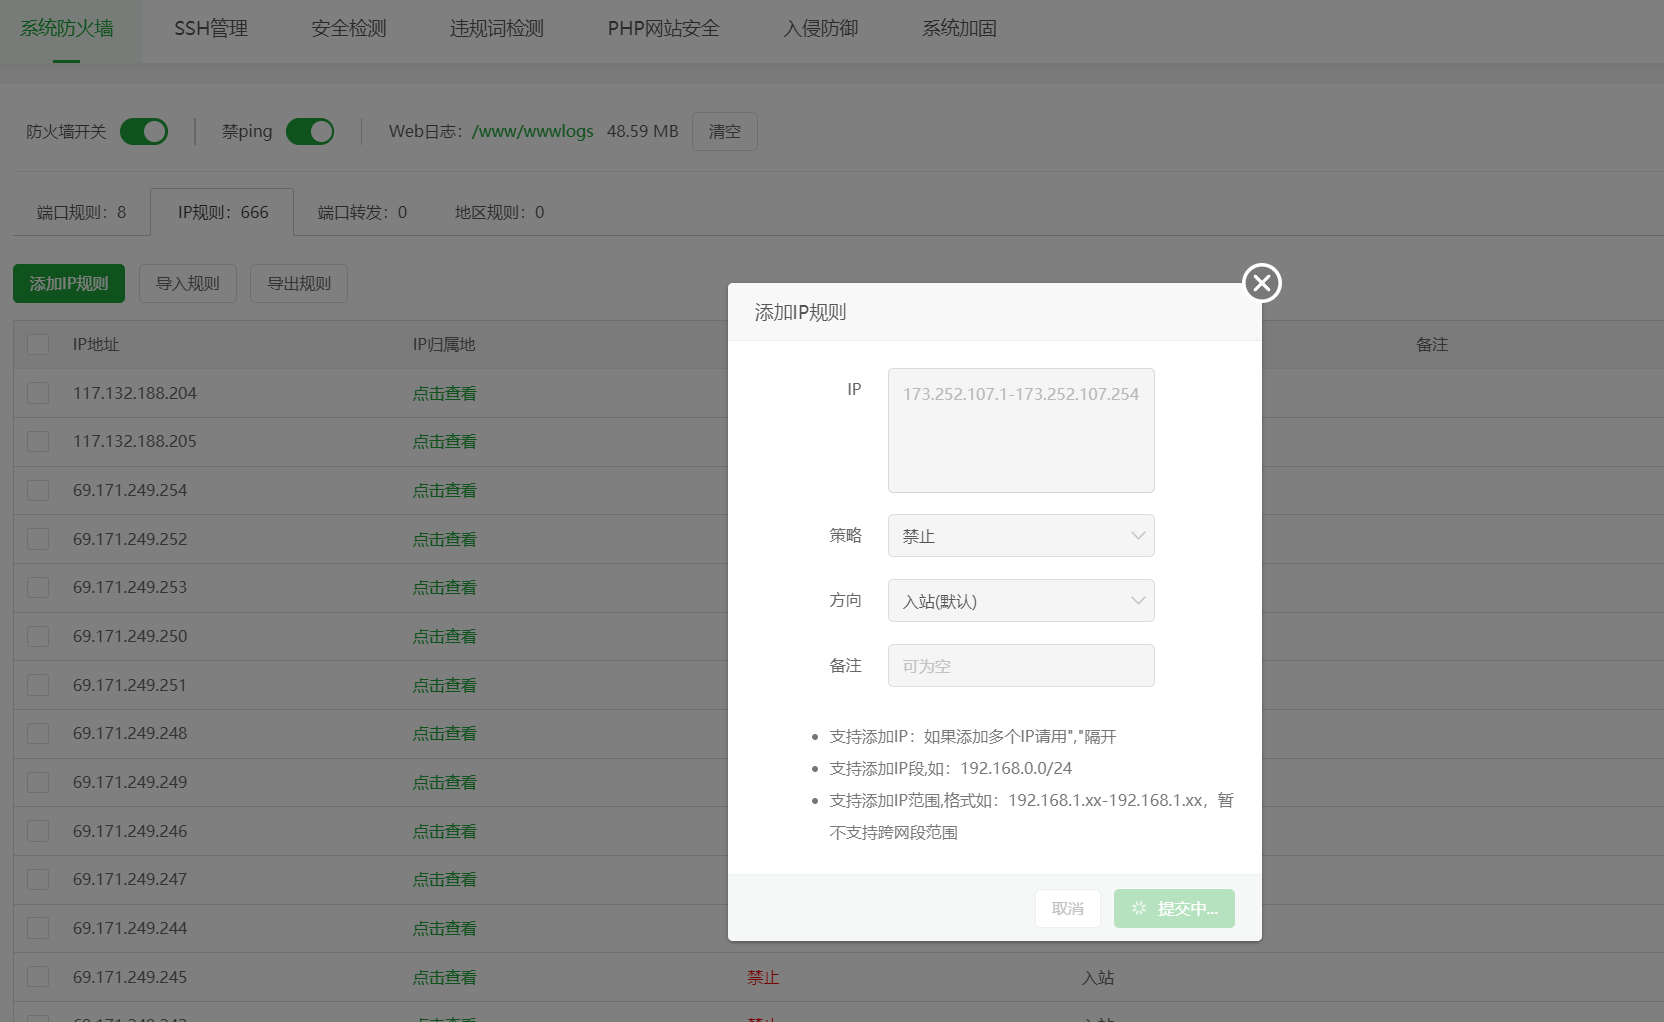Click the IP address 69.171.249.244
The height and width of the screenshot is (1022, 1664).
point(130,928)
